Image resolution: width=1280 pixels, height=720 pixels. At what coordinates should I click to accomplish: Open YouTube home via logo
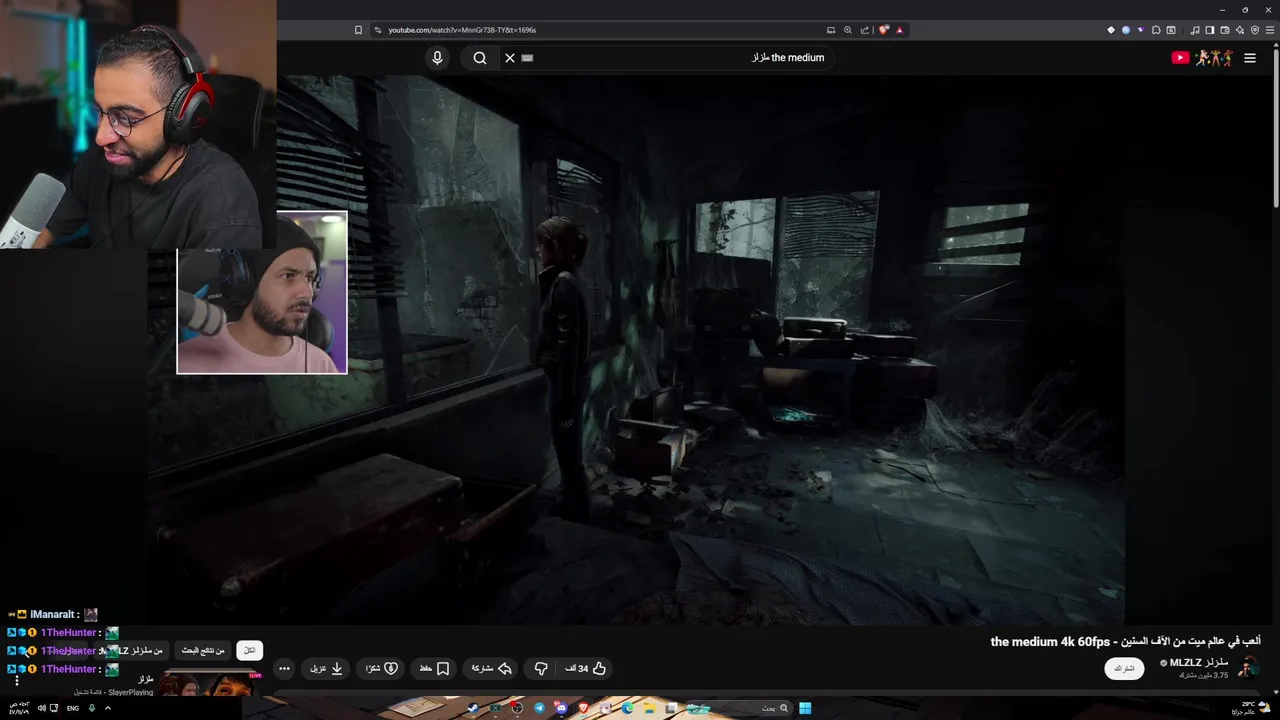coord(1202,58)
